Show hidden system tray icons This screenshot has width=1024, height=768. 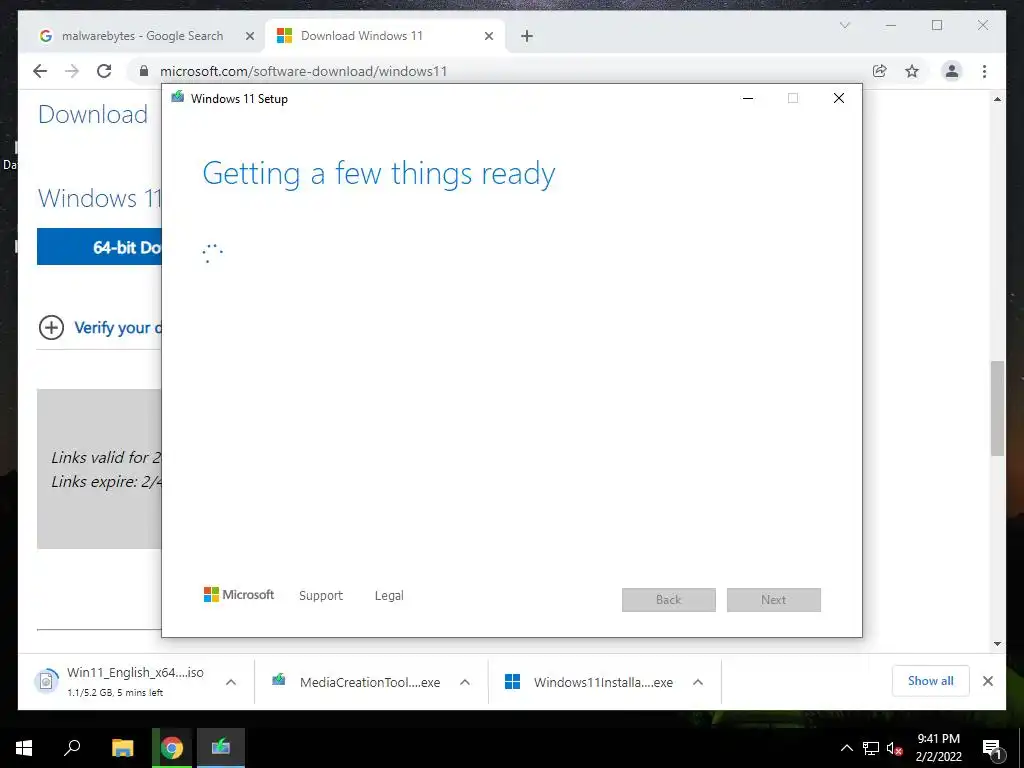click(x=846, y=748)
